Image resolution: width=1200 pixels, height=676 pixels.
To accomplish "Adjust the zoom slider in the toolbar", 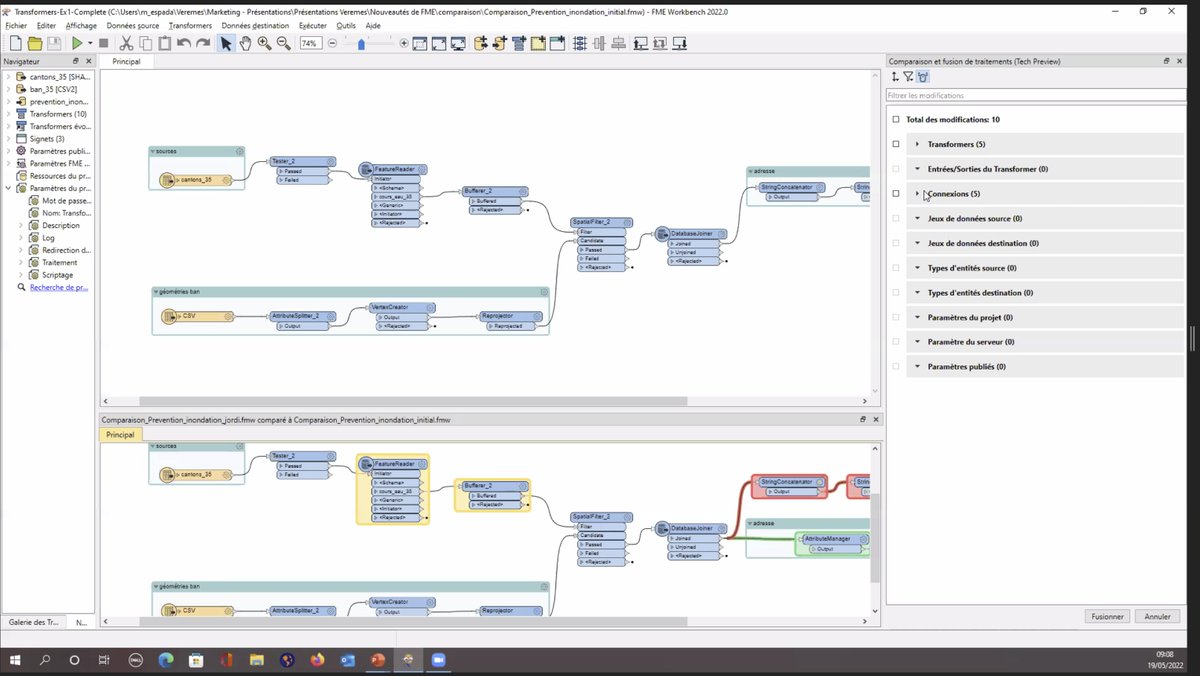I will [362, 43].
